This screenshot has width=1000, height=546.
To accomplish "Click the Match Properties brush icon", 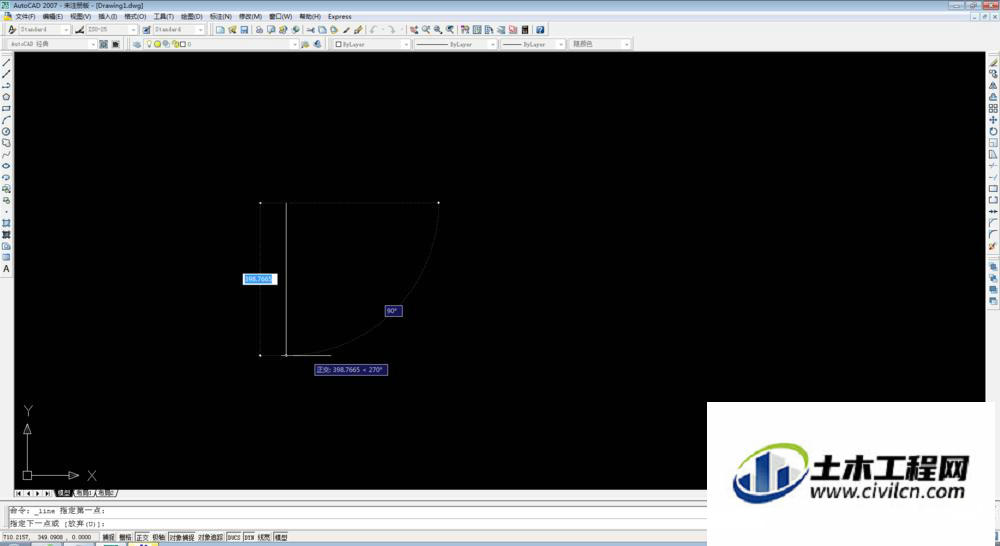I will (x=358, y=30).
